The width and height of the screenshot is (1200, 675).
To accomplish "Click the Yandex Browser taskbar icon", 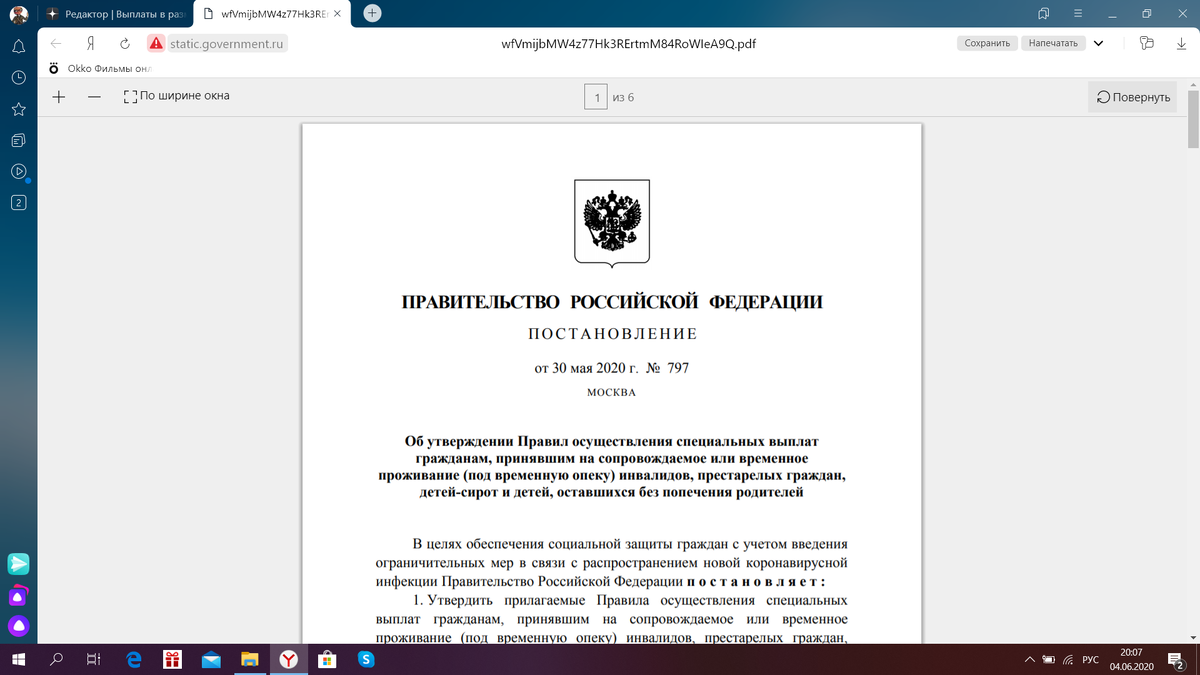I will (x=288, y=659).
